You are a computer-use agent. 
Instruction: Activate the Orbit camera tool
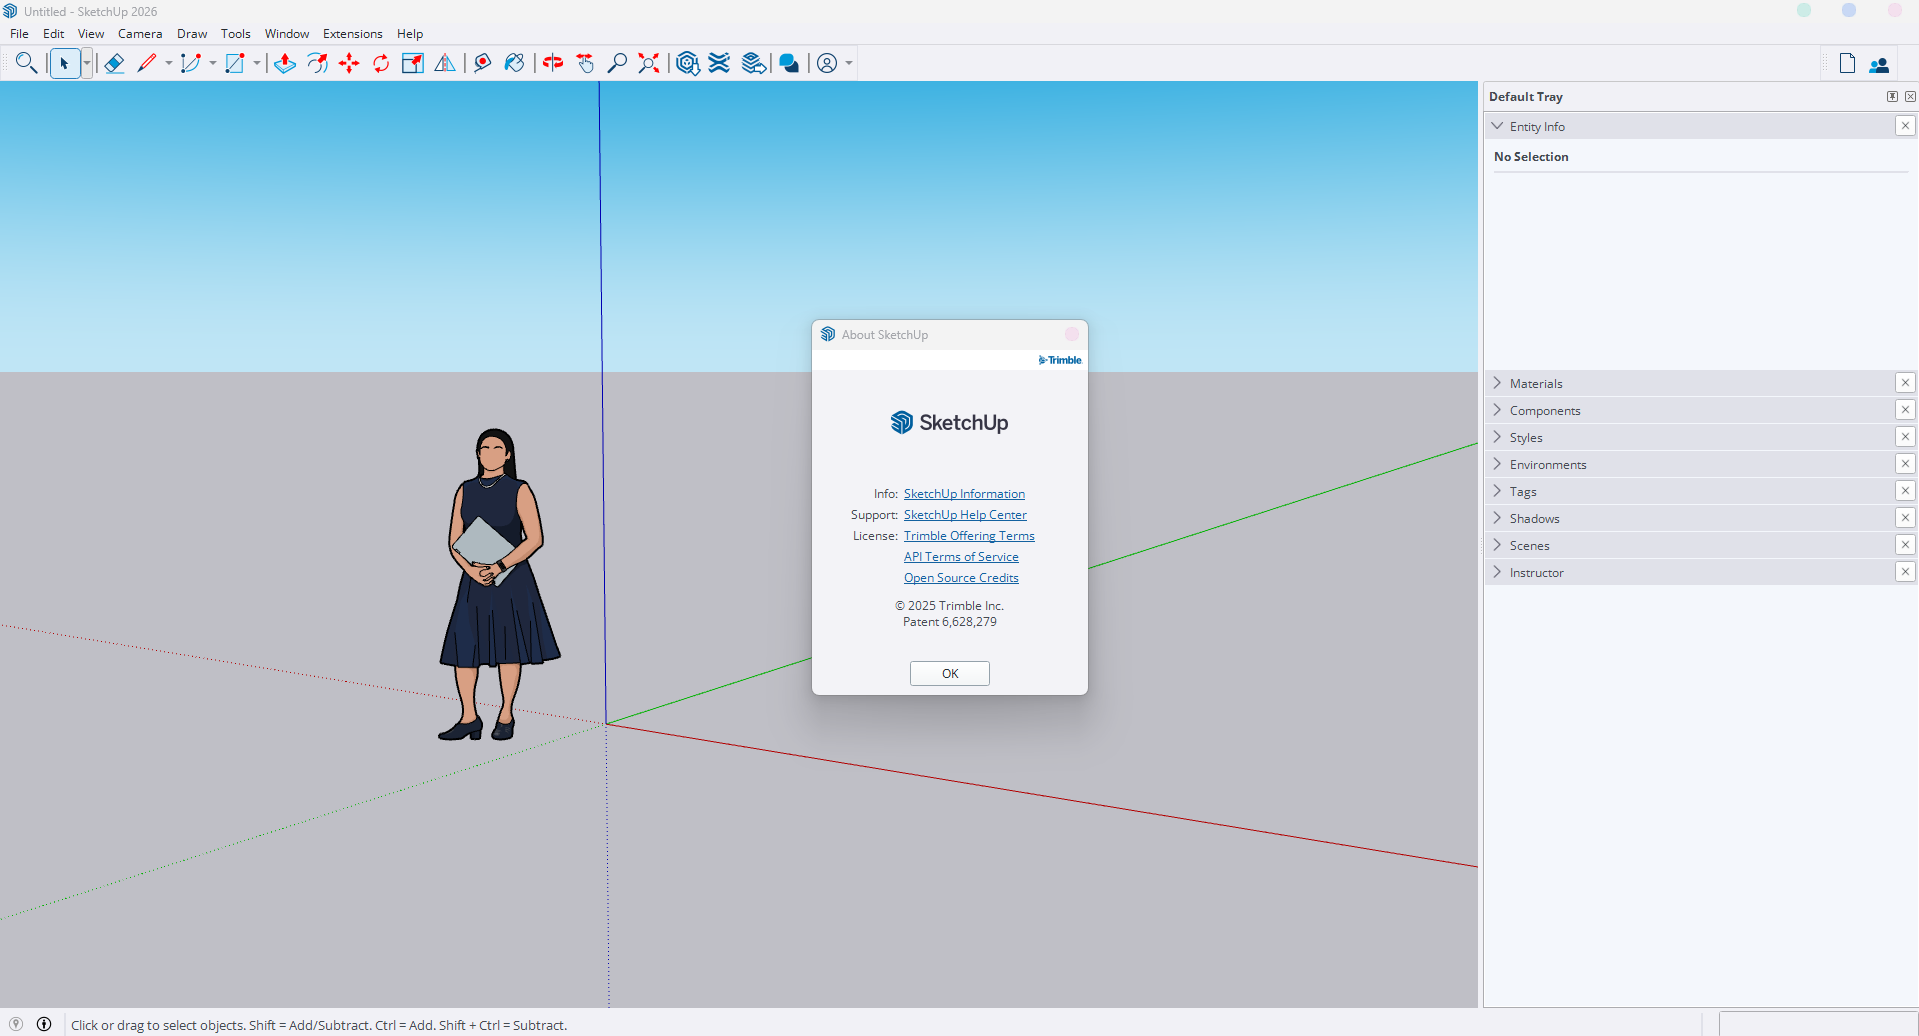[553, 64]
